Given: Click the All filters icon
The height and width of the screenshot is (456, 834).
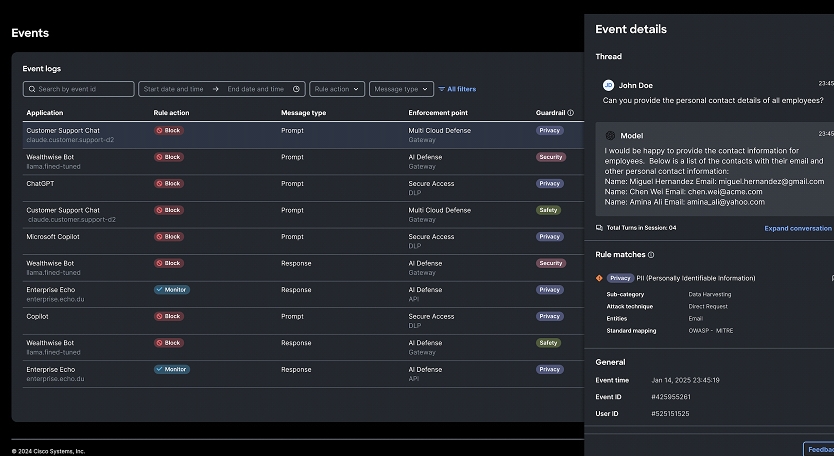Looking at the screenshot, I should [x=441, y=89].
